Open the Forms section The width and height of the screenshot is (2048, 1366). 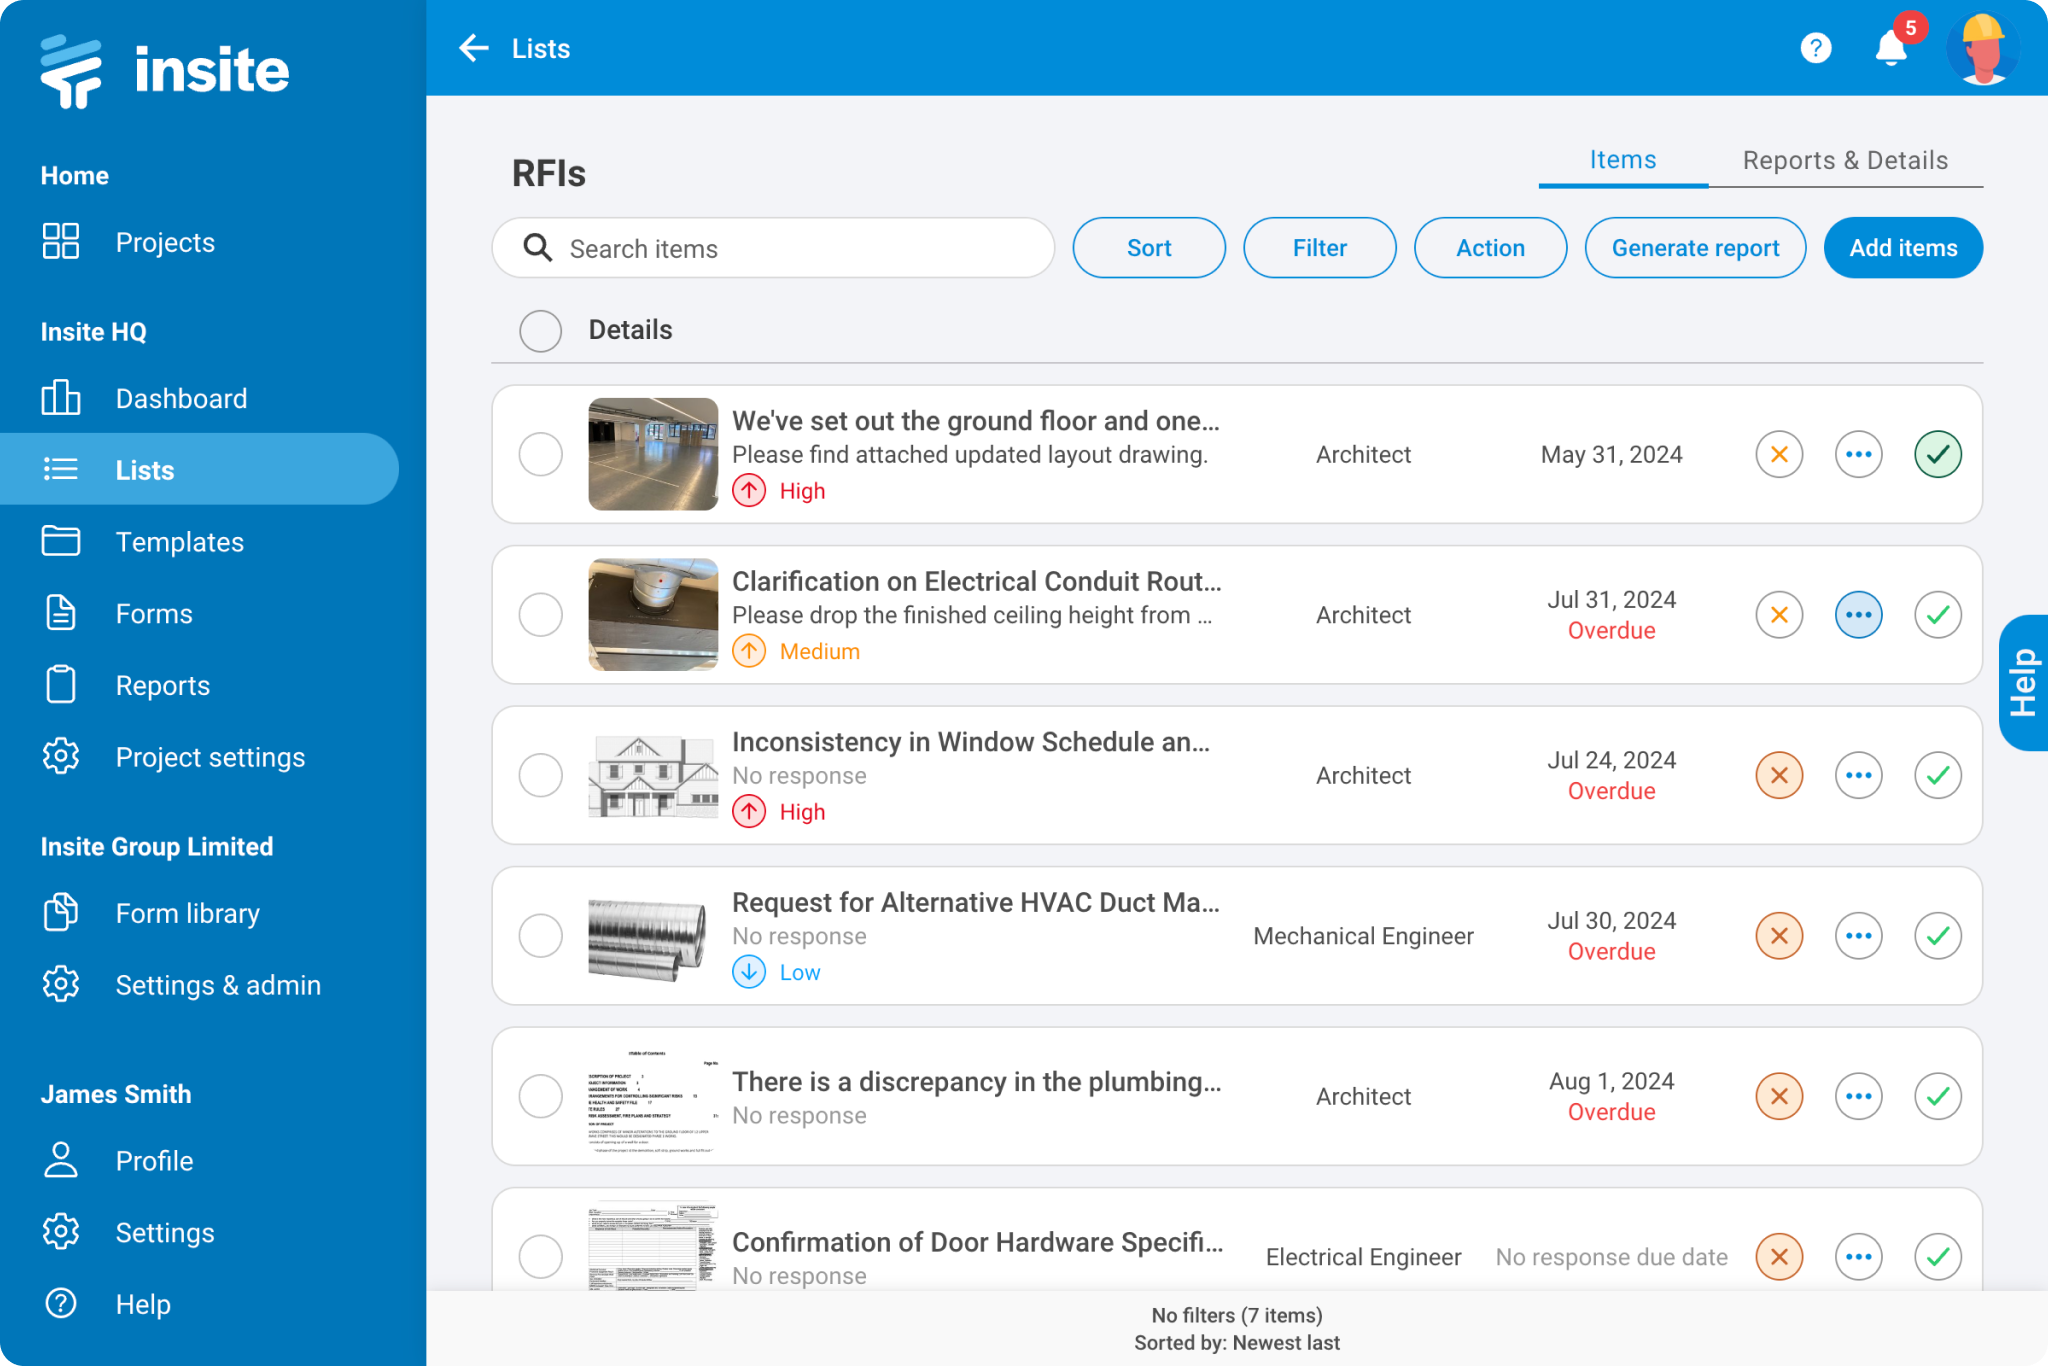(x=153, y=613)
